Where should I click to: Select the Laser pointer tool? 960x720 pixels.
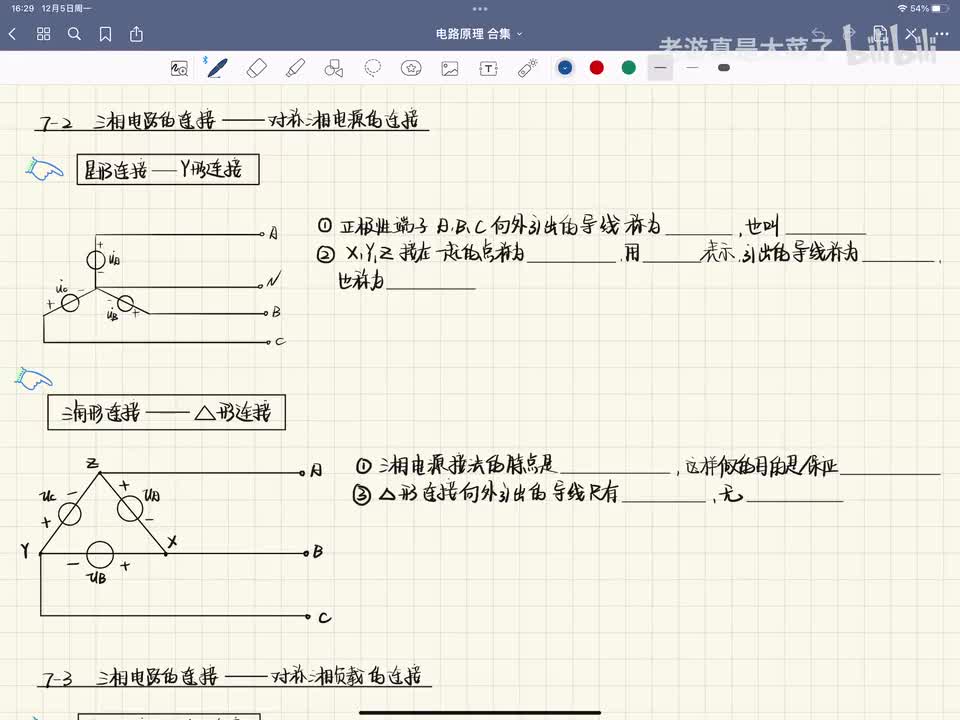pos(527,68)
